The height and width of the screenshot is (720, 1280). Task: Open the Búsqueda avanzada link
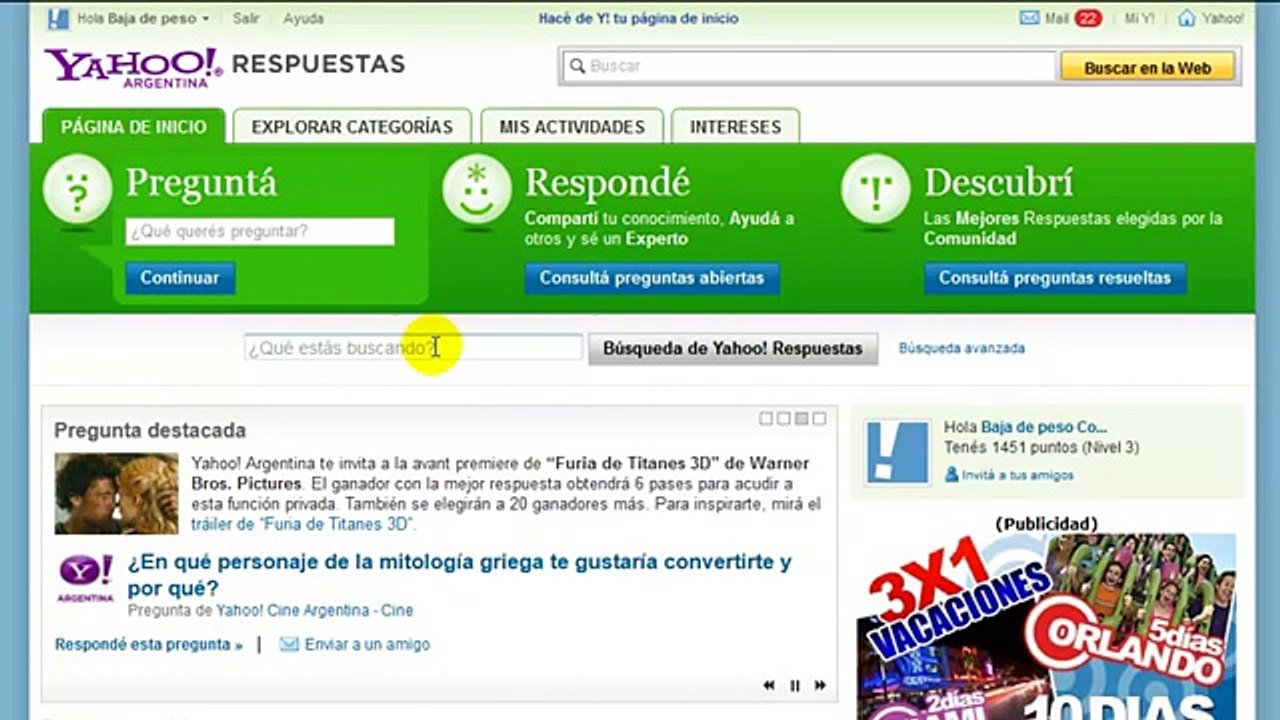962,348
